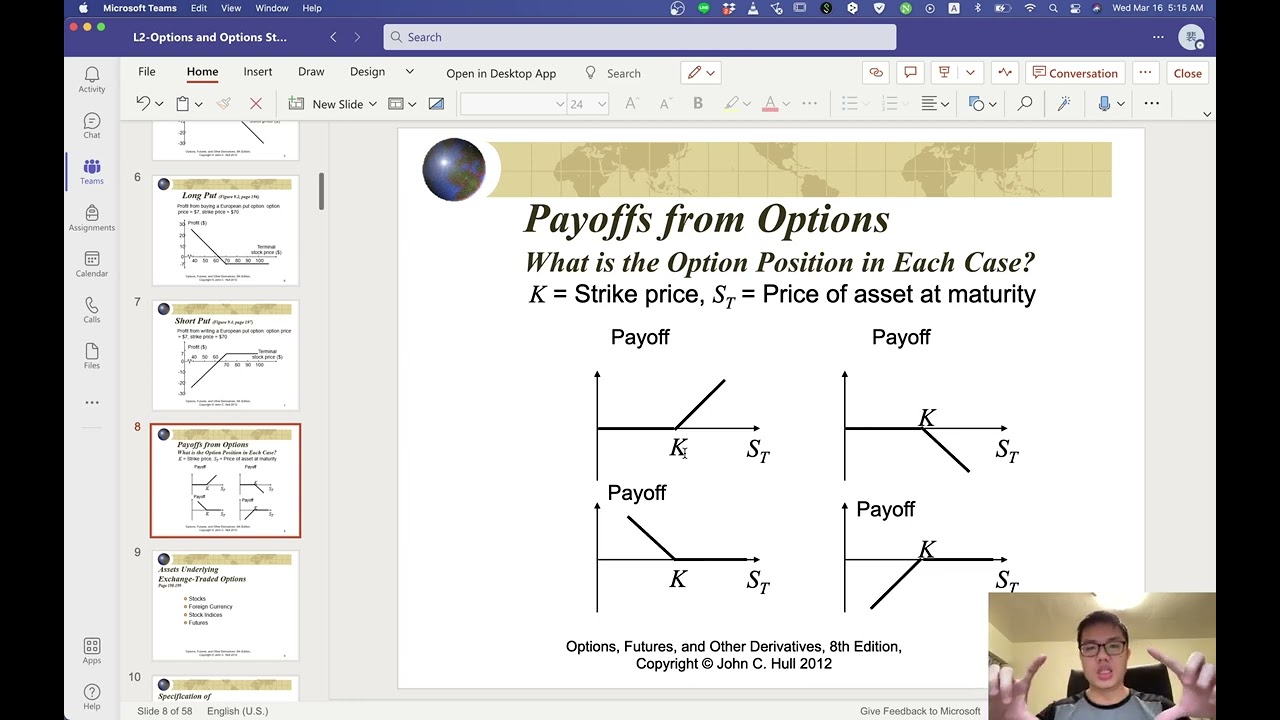Open the Shapes dropdown
Image resolution: width=1280 pixels, height=720 pixels.
[x=983, y=103]
